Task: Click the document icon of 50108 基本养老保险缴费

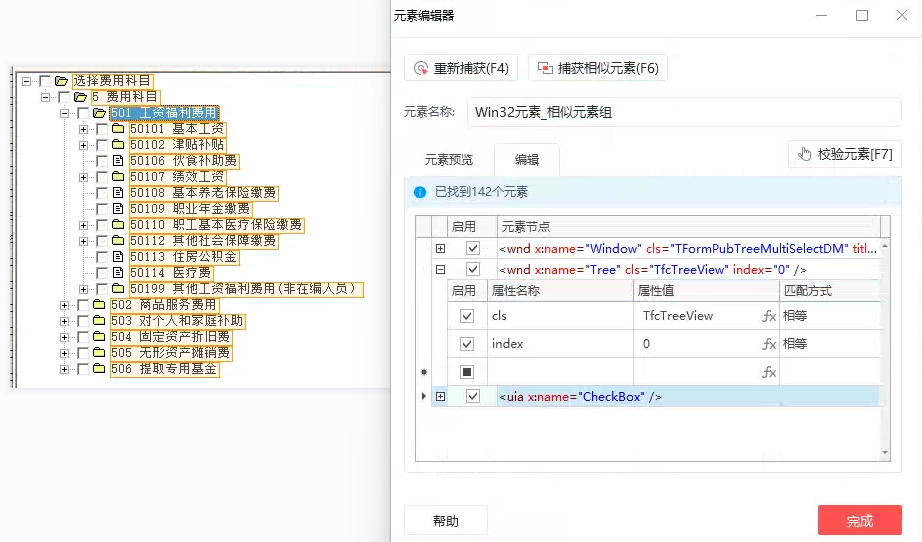Action: 118,193
